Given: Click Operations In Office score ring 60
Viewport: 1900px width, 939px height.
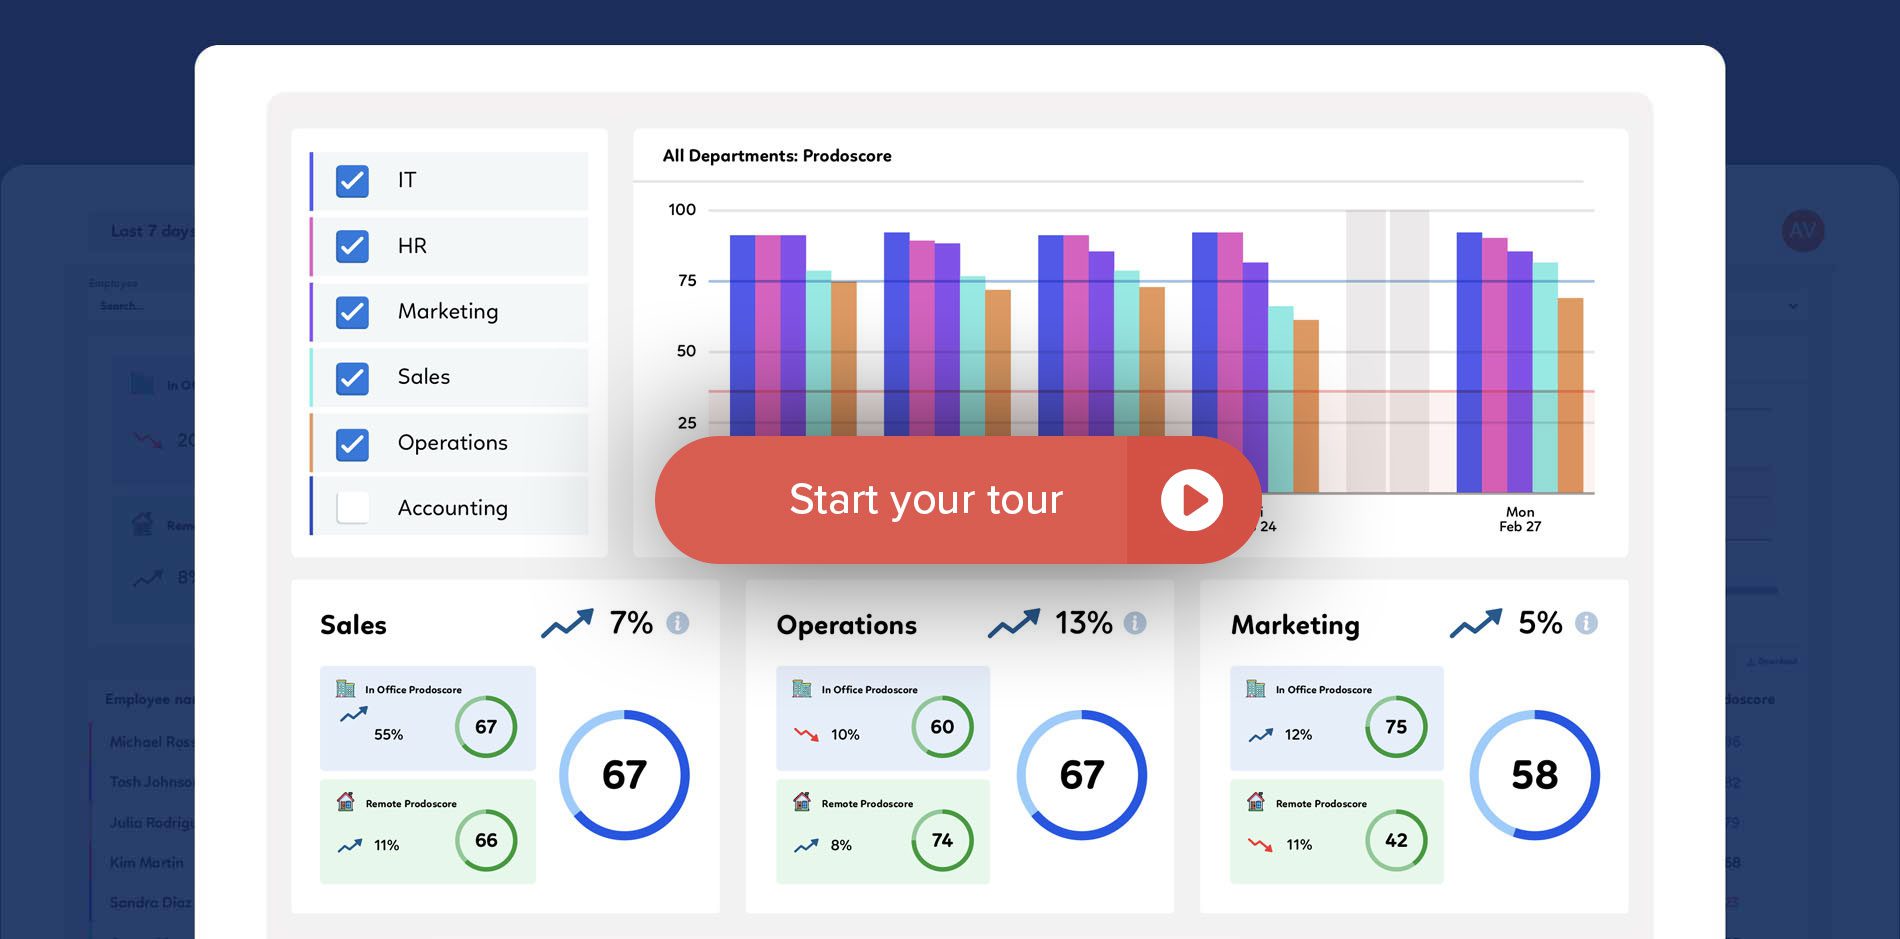Looking at the screenshot, I should coord(942,727).
